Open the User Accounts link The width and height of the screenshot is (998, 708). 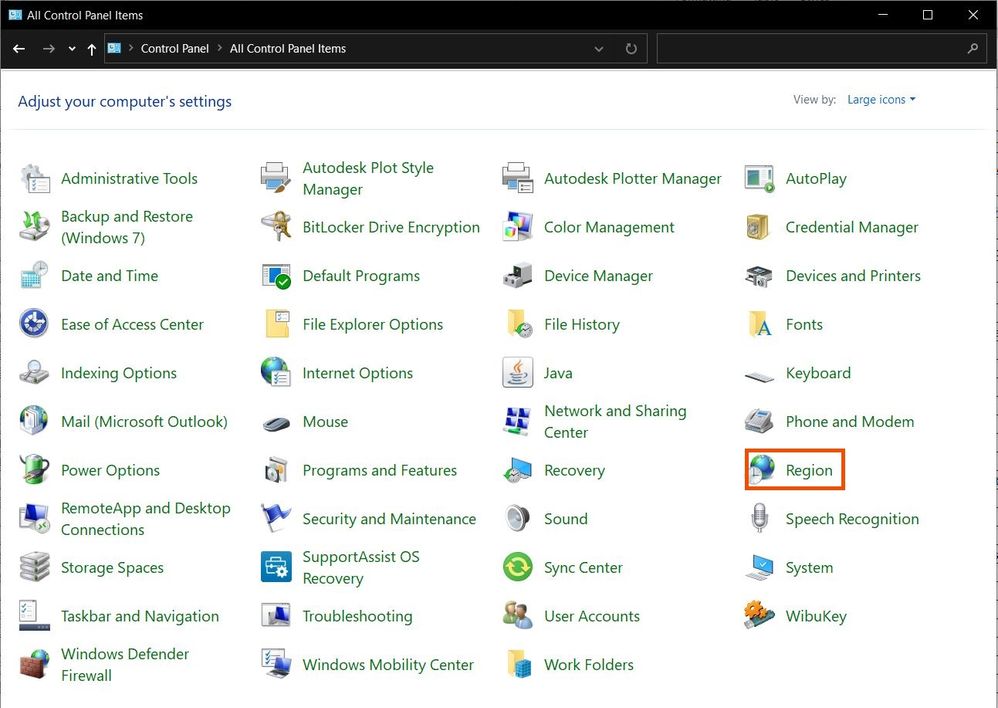tap(592, 616)
